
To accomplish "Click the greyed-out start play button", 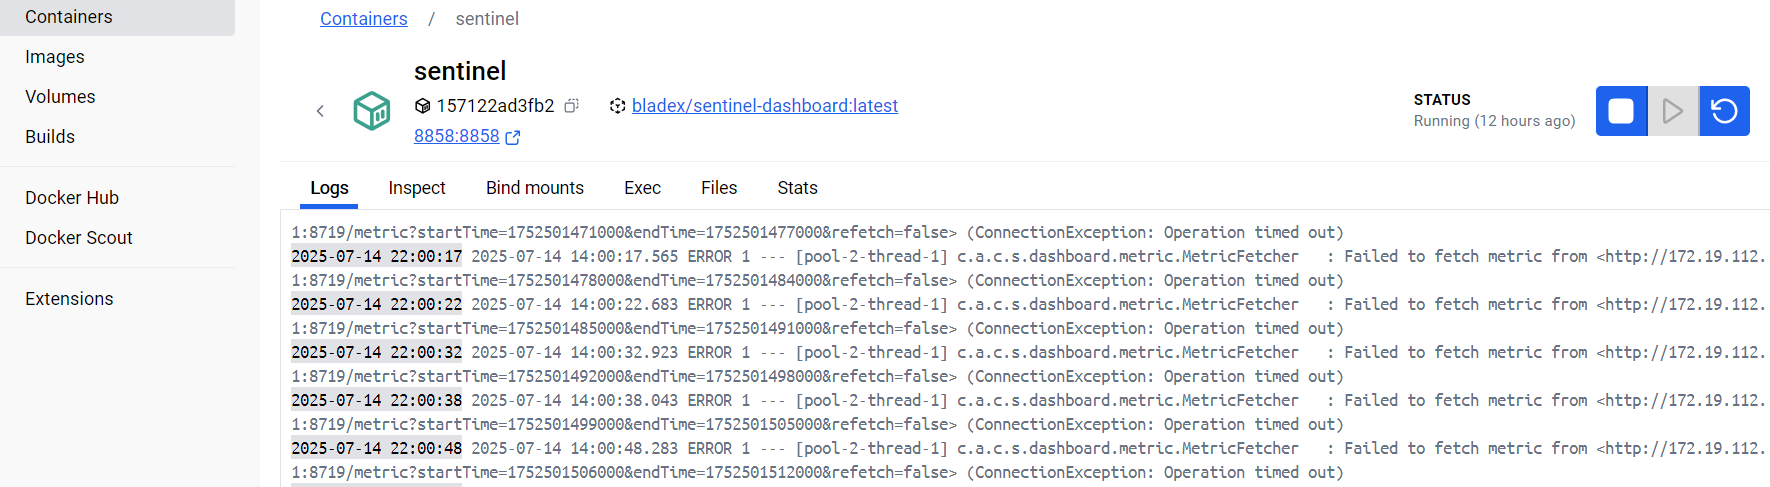I will click(1673, 111).
